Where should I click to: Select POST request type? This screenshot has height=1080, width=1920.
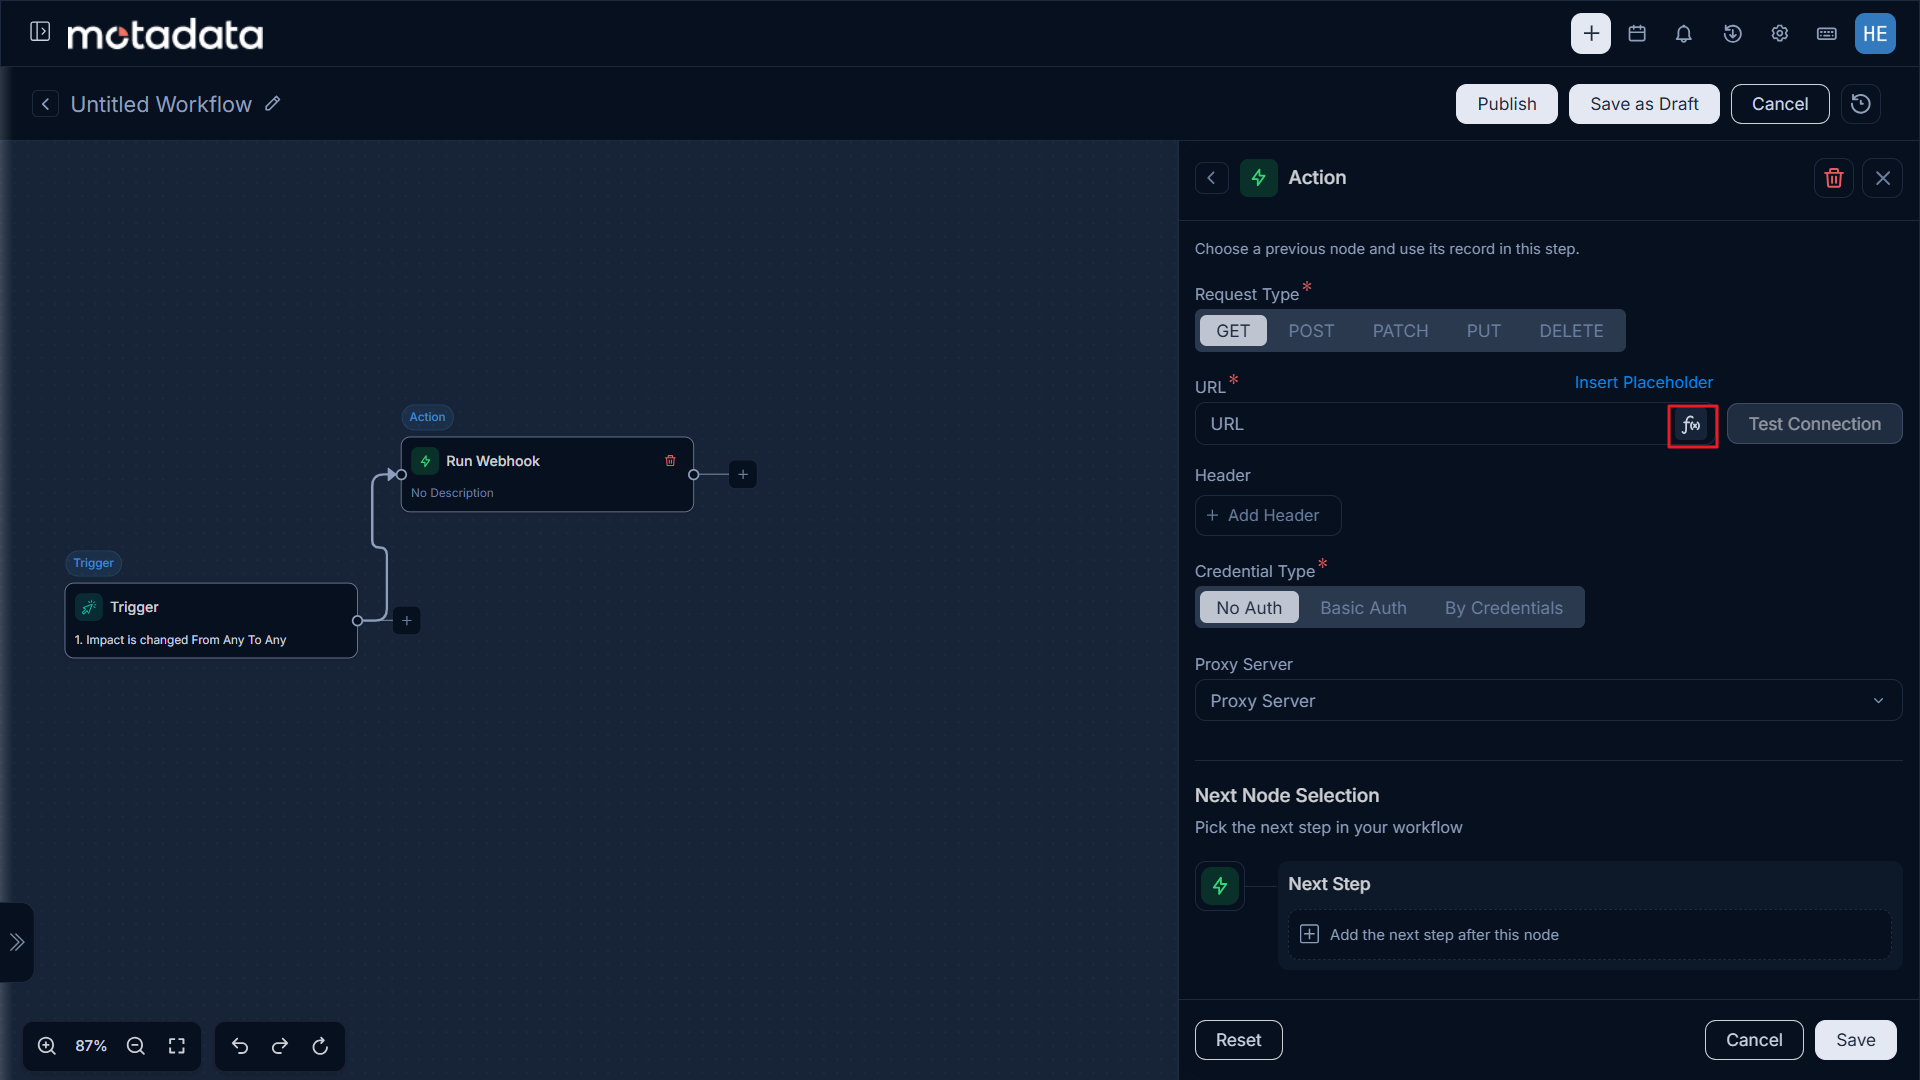1311,331
